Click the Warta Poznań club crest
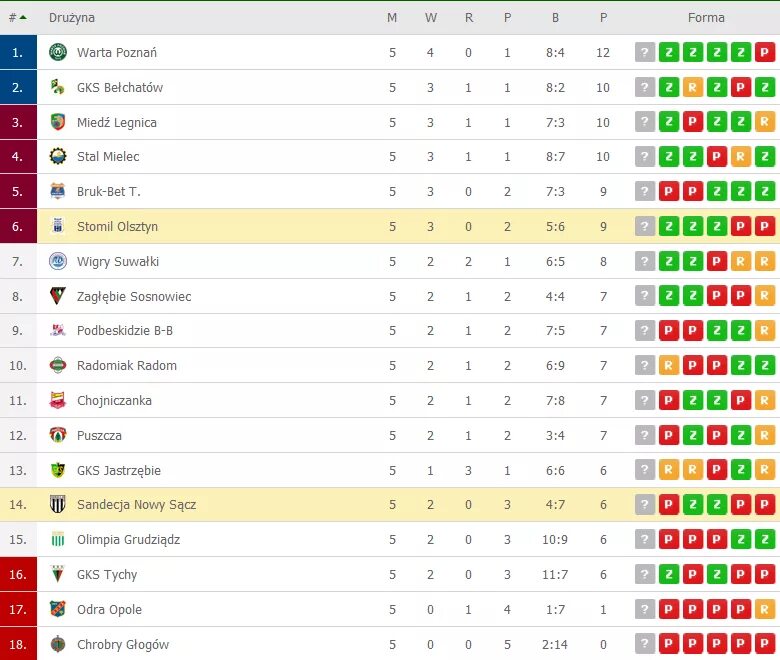 pos(58,52)
